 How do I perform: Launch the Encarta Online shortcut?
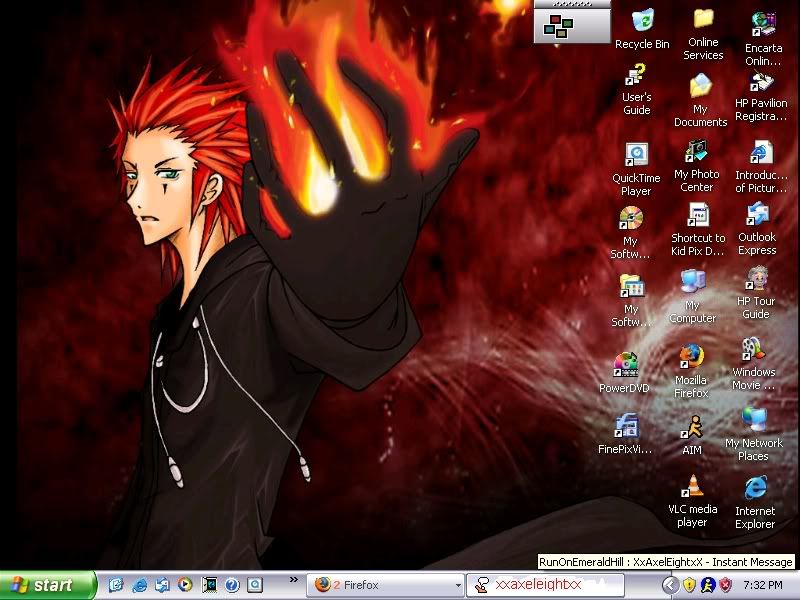763,39
